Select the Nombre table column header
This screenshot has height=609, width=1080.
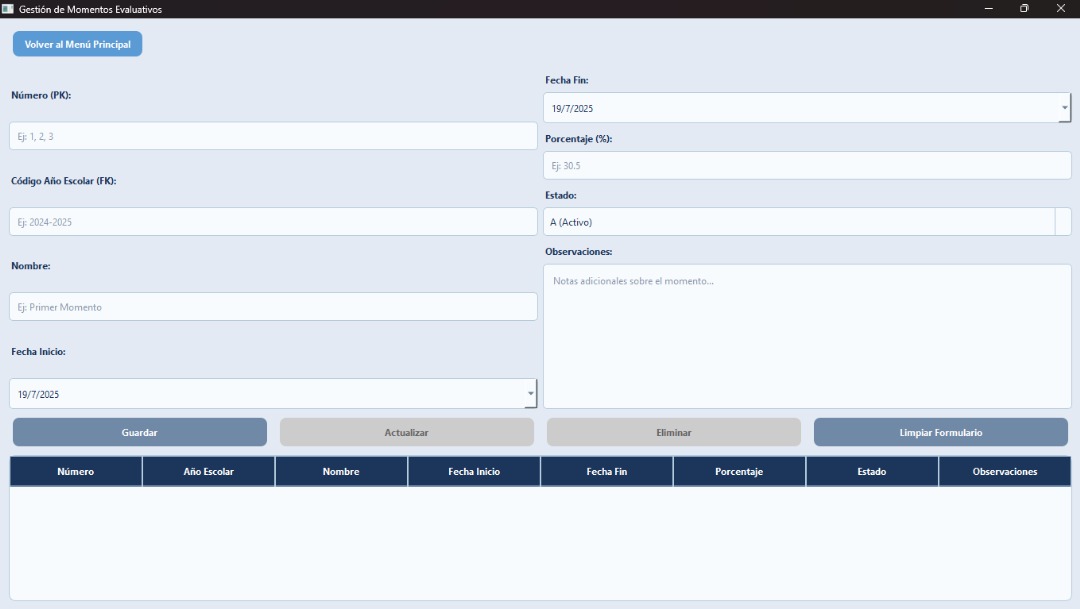click(341, 472)
